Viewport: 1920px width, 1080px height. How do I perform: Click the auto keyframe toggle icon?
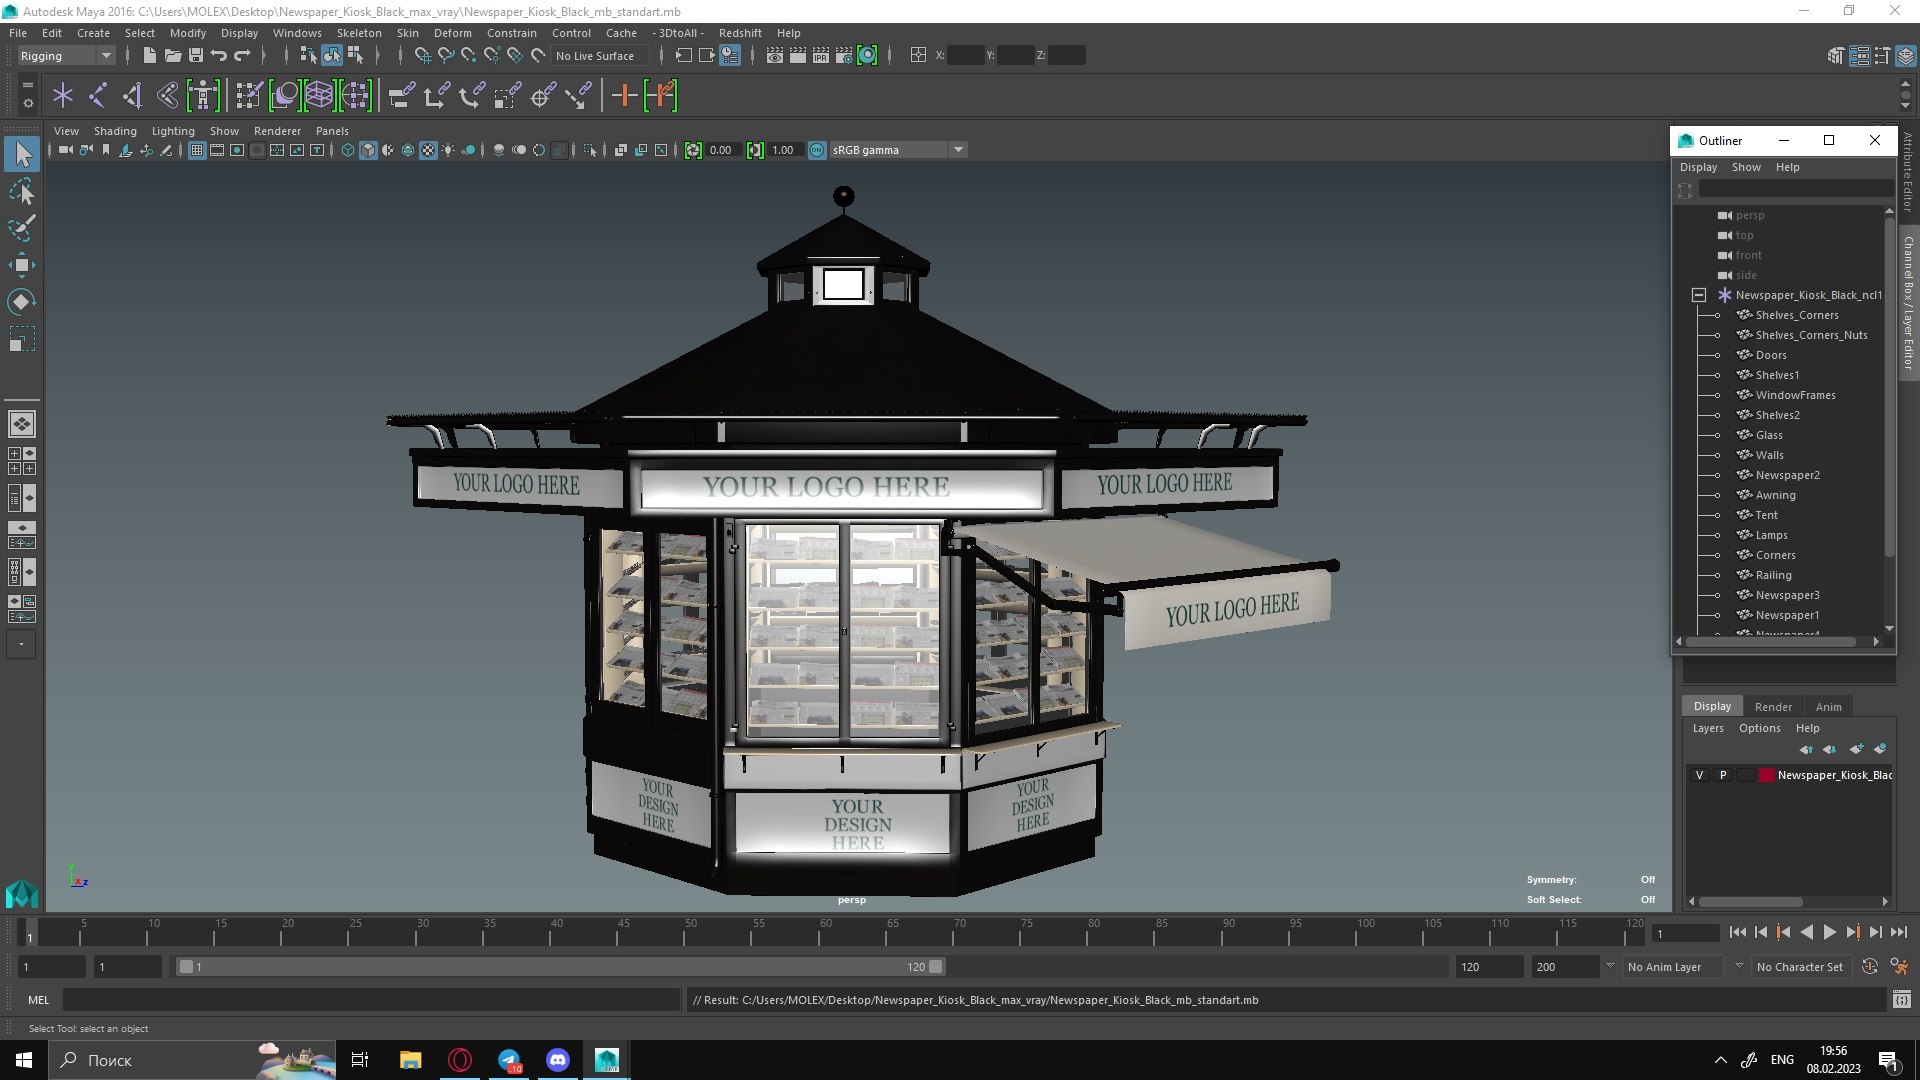click(x=1869, y=966)
